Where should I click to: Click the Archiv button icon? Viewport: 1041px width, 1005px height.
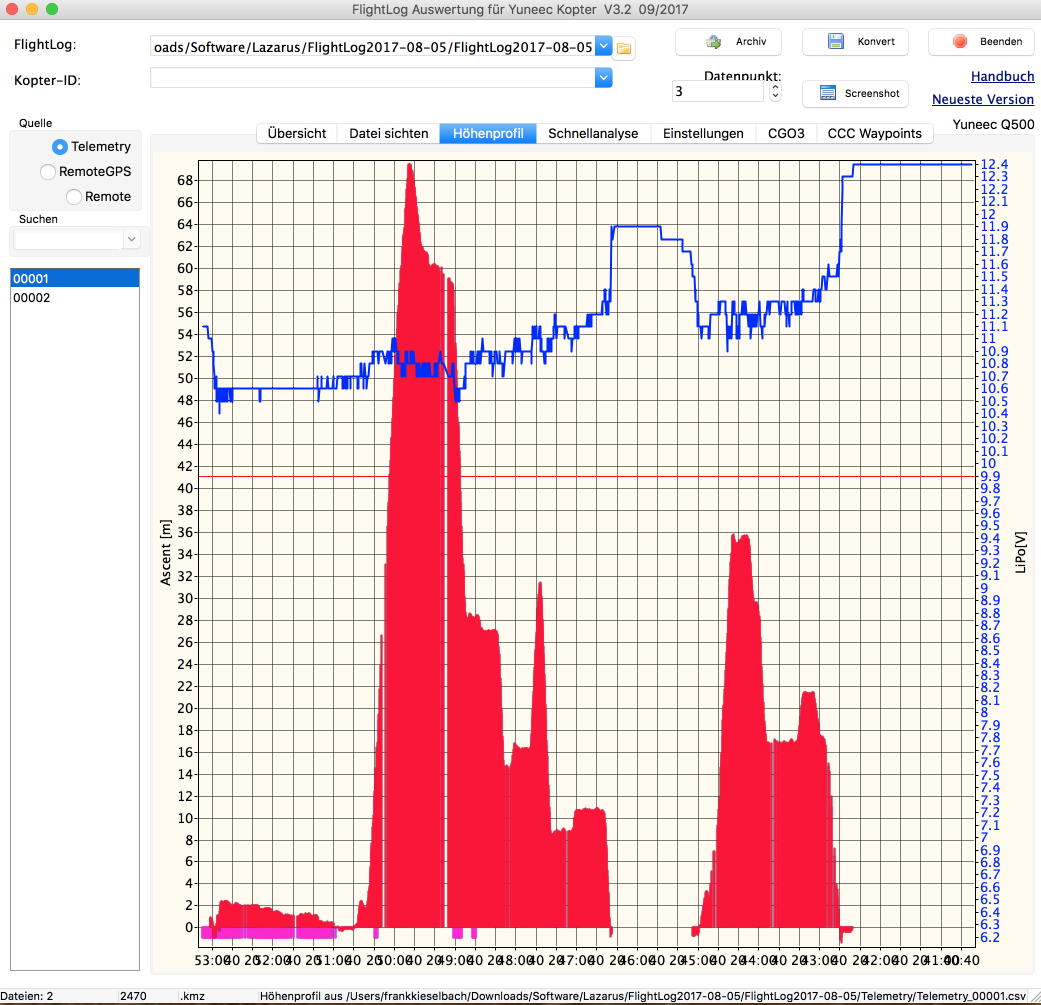point(714,42)
